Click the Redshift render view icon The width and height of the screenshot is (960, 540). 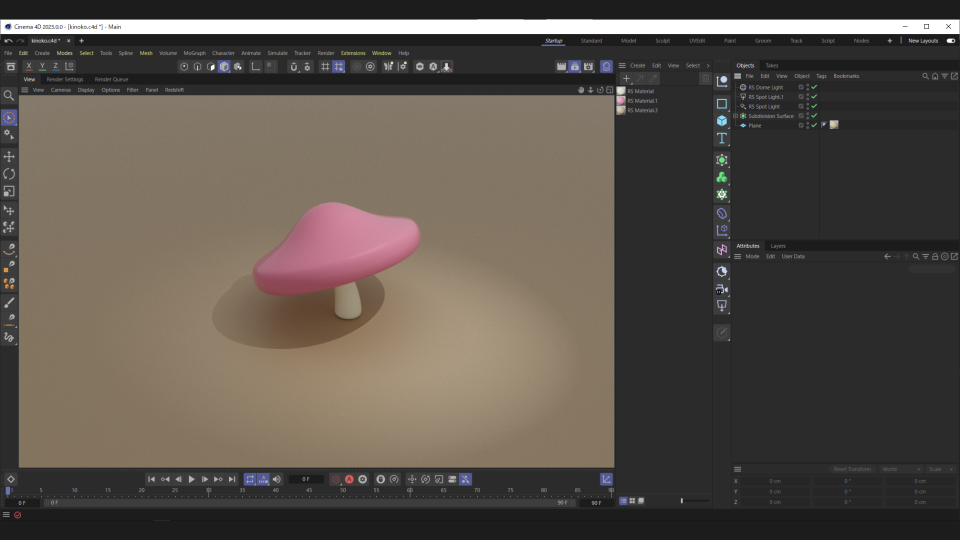point(606,66)
